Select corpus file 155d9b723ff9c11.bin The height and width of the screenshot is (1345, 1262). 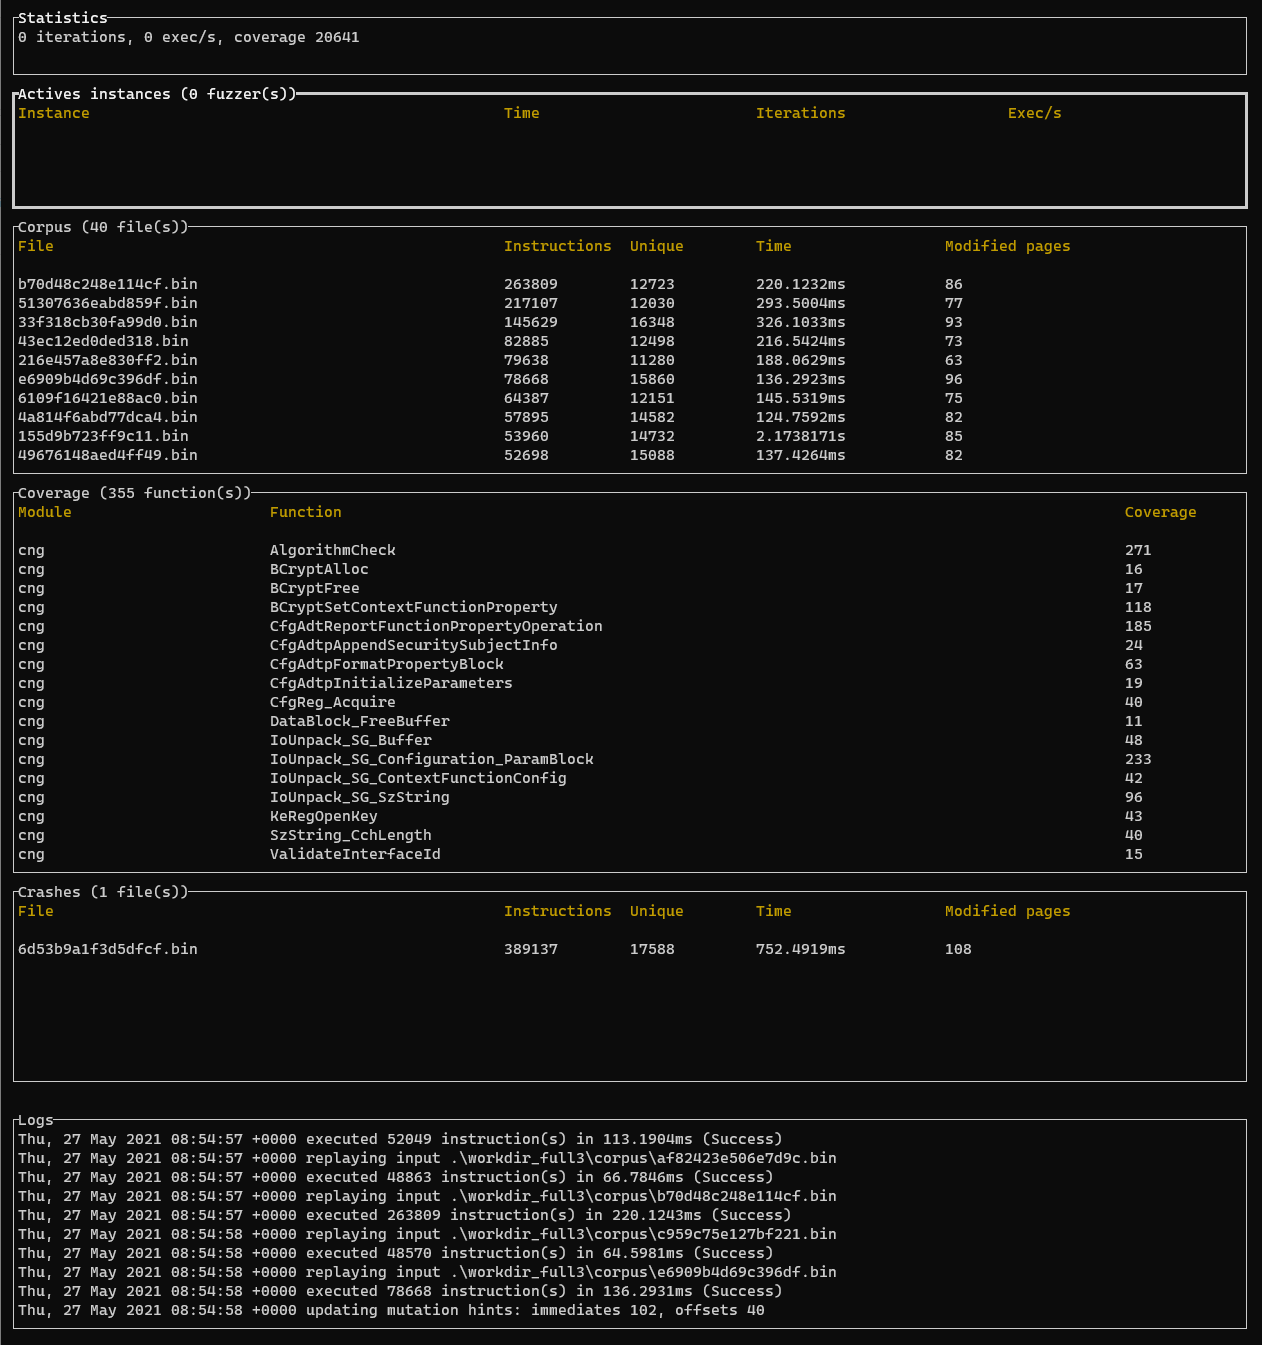(103, 436)
